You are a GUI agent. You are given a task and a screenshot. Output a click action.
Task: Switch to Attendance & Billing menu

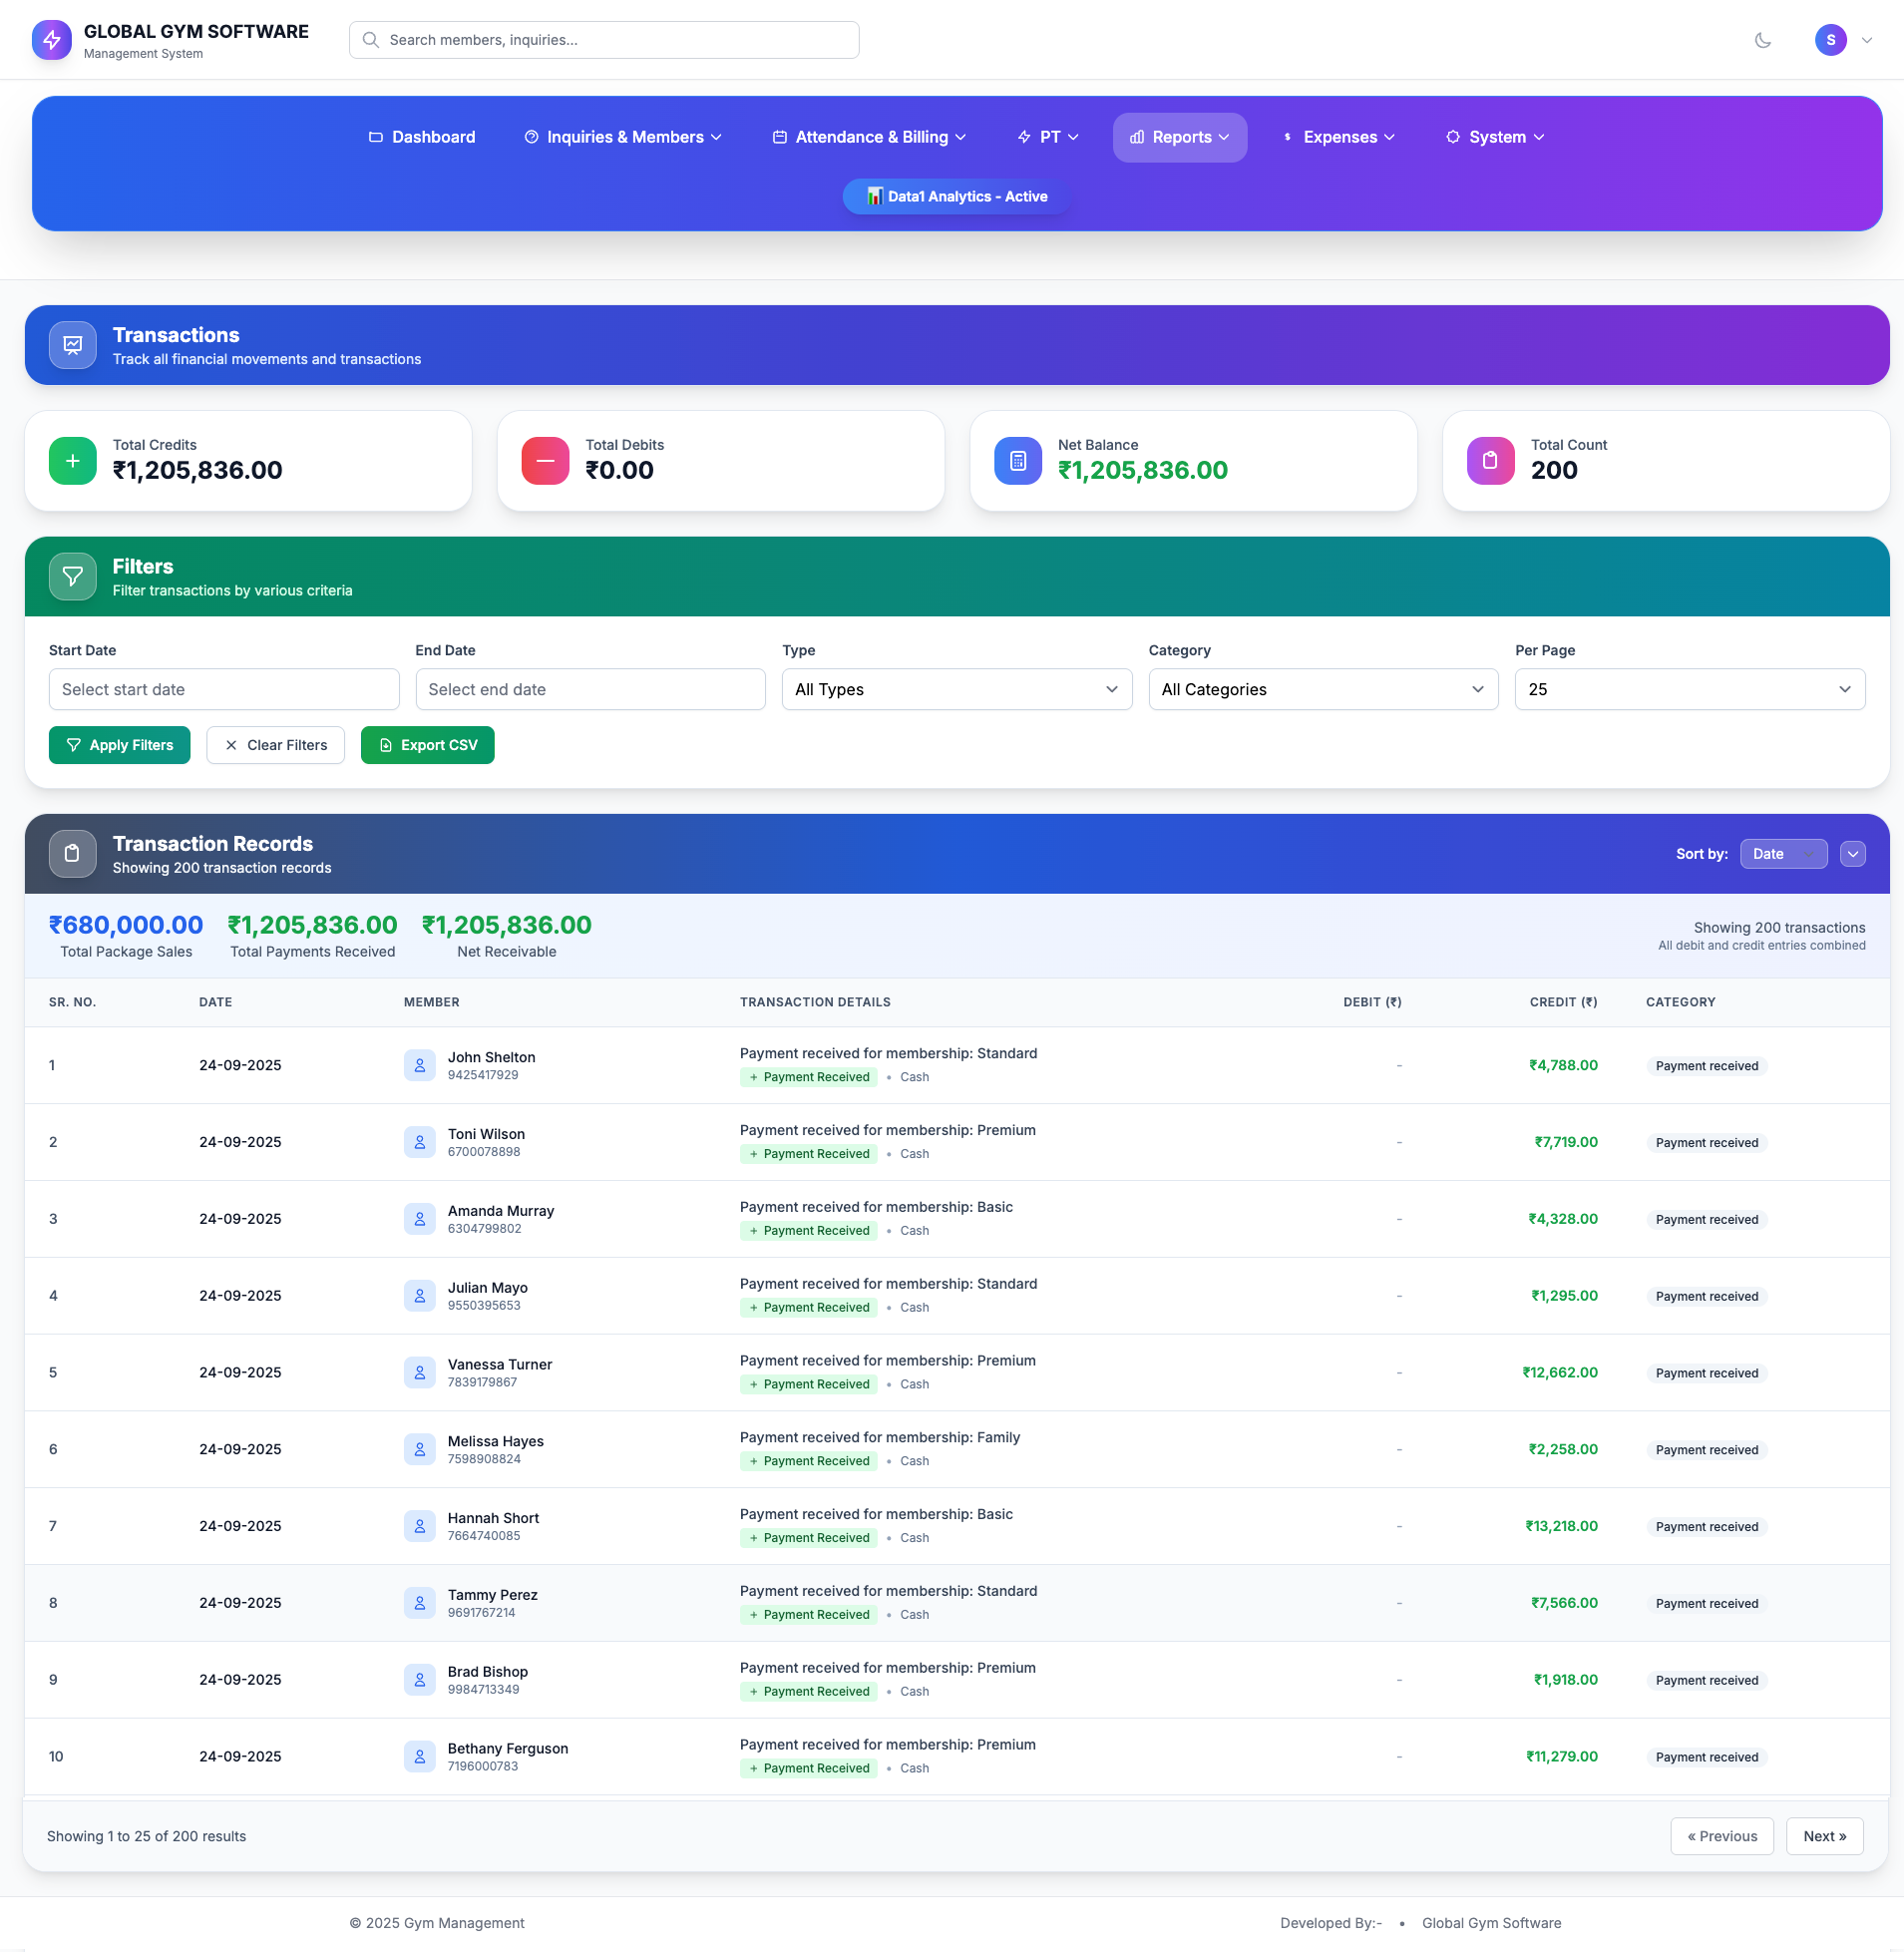[869, 137]
